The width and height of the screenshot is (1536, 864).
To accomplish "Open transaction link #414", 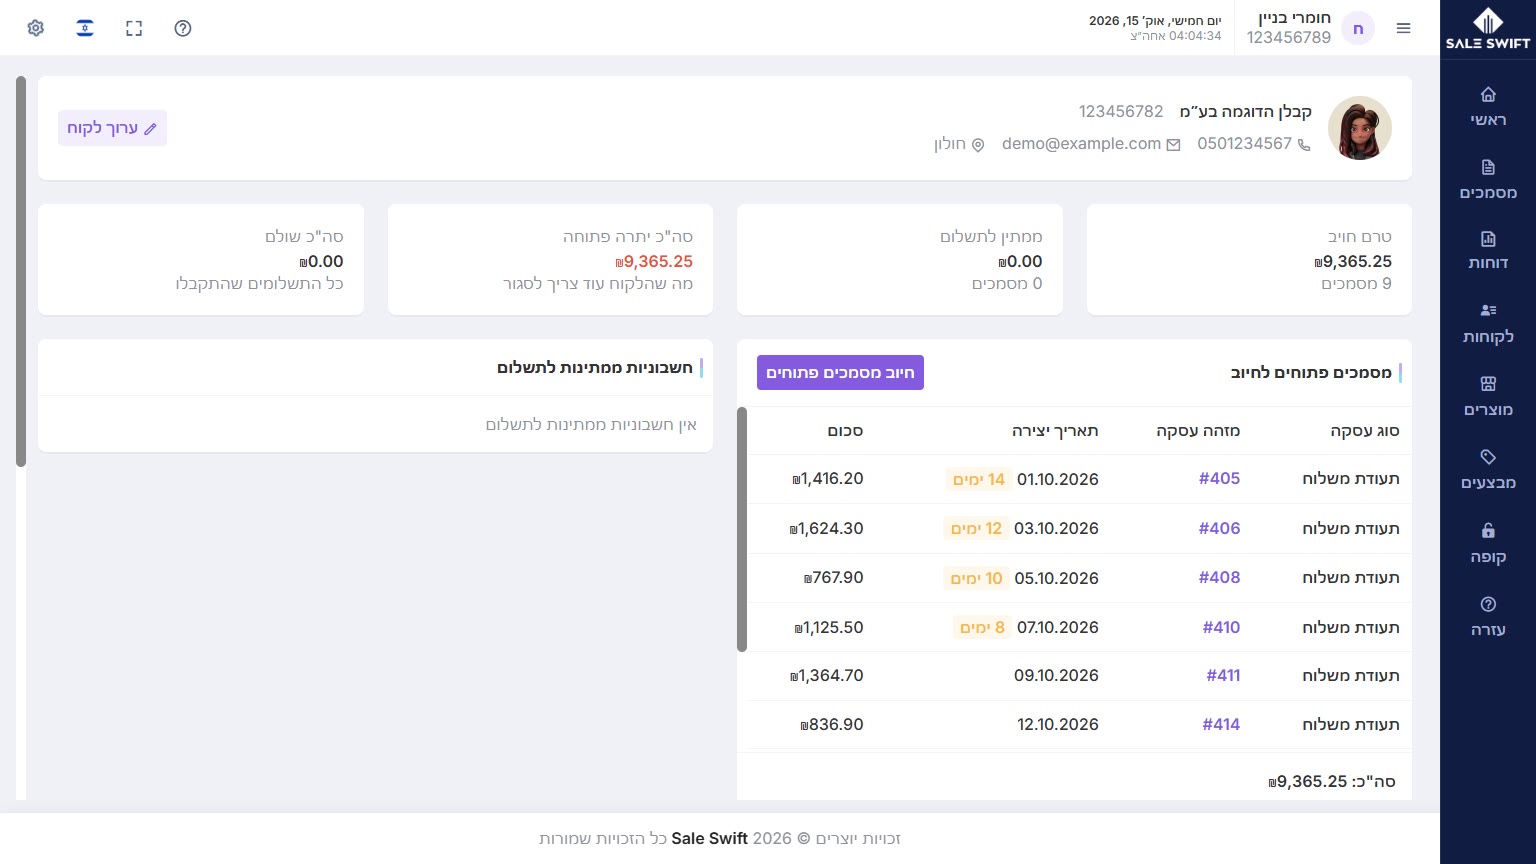I will [1221, 725].
